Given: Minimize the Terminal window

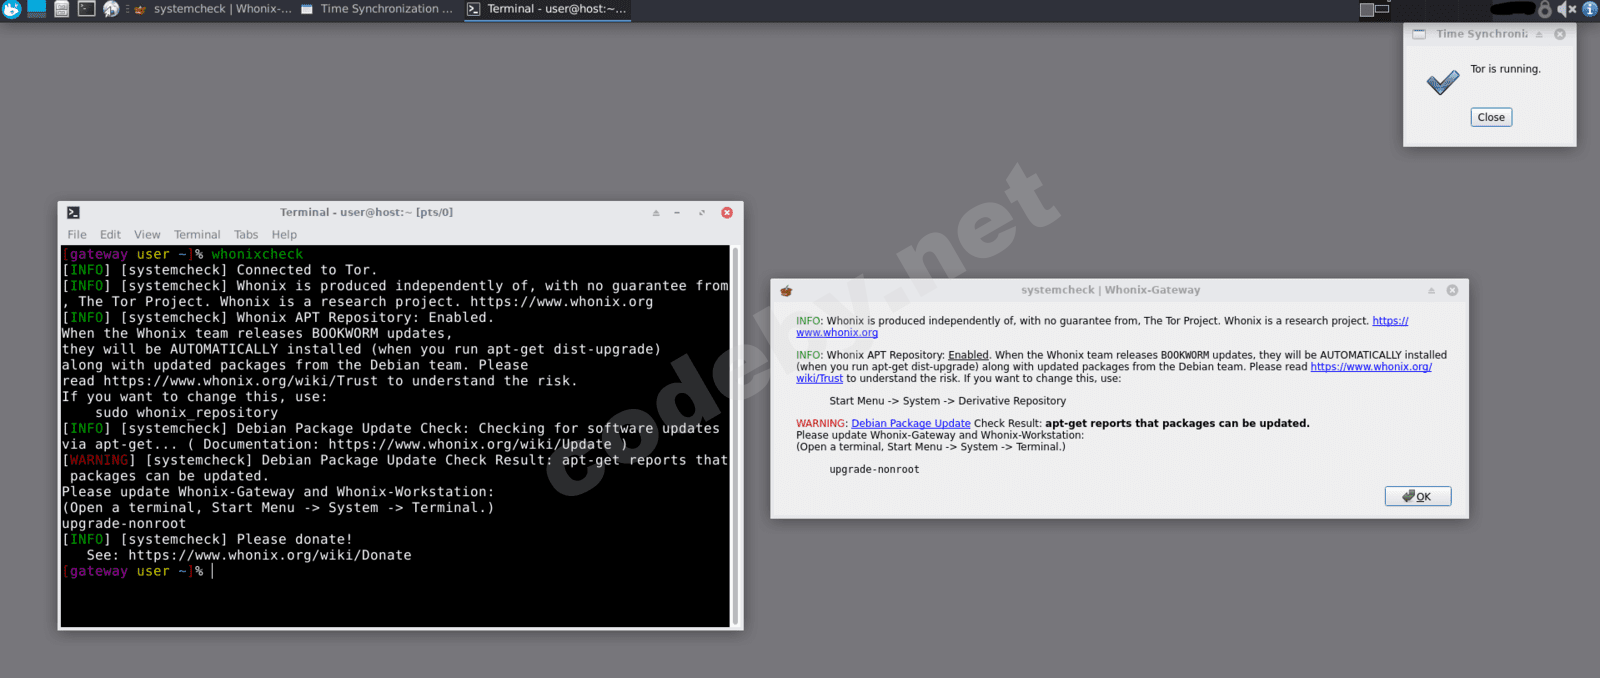Looking at the screenshot, I should click(x=677, y=213).
